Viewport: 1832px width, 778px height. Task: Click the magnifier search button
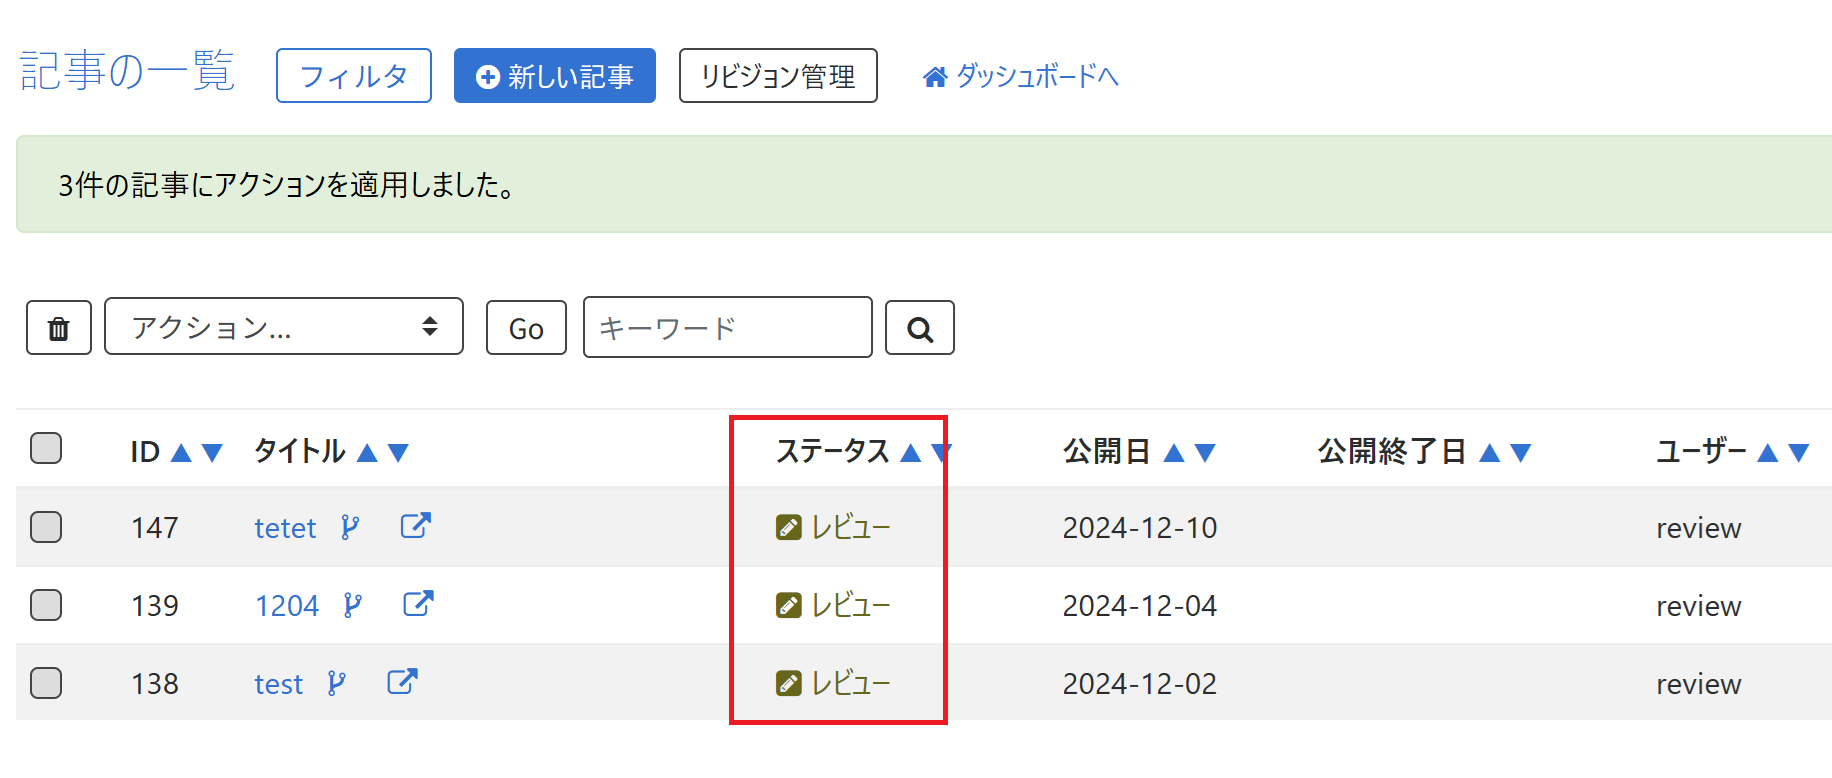(920, 328)
